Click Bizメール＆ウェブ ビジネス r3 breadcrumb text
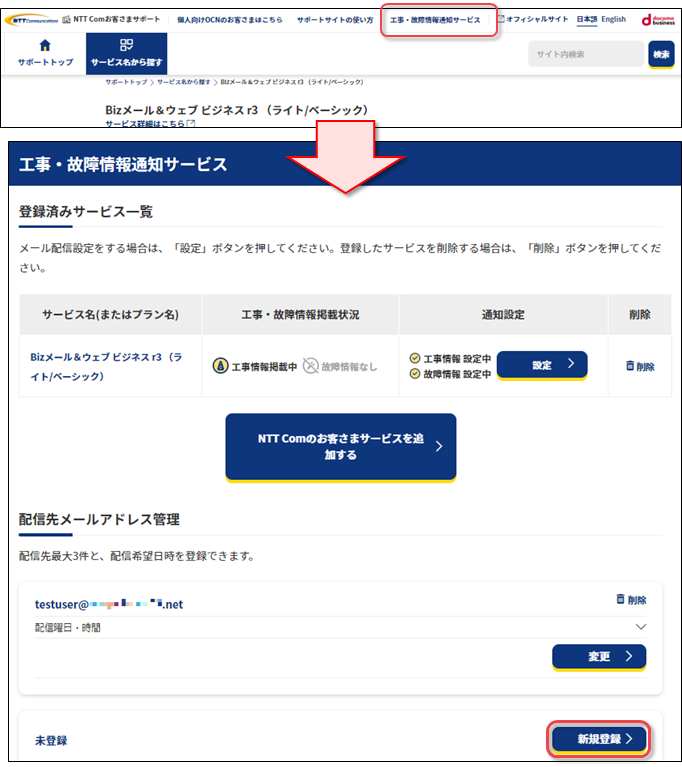 [x=292, y=82]
